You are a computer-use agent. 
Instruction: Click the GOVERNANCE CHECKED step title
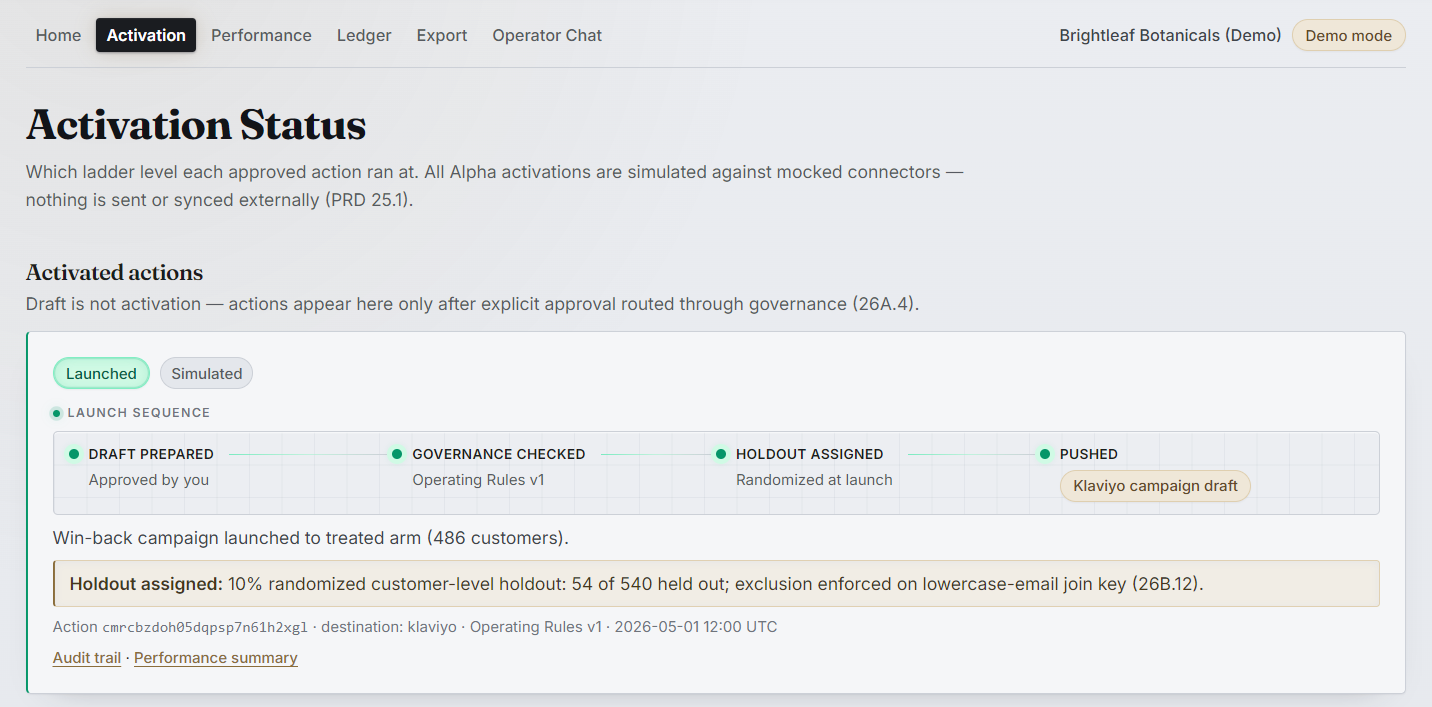coord(499,454)
